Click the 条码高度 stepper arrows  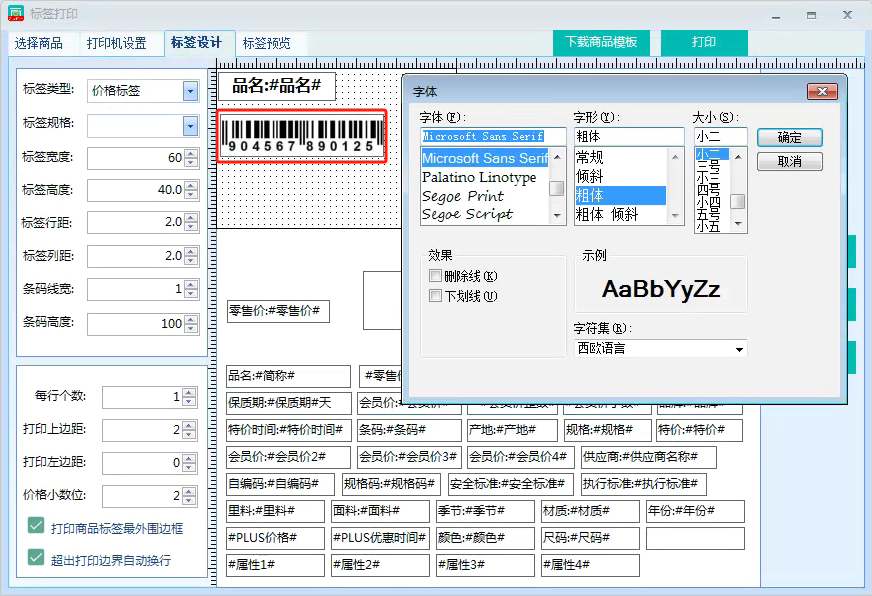[x=191, y=324]
